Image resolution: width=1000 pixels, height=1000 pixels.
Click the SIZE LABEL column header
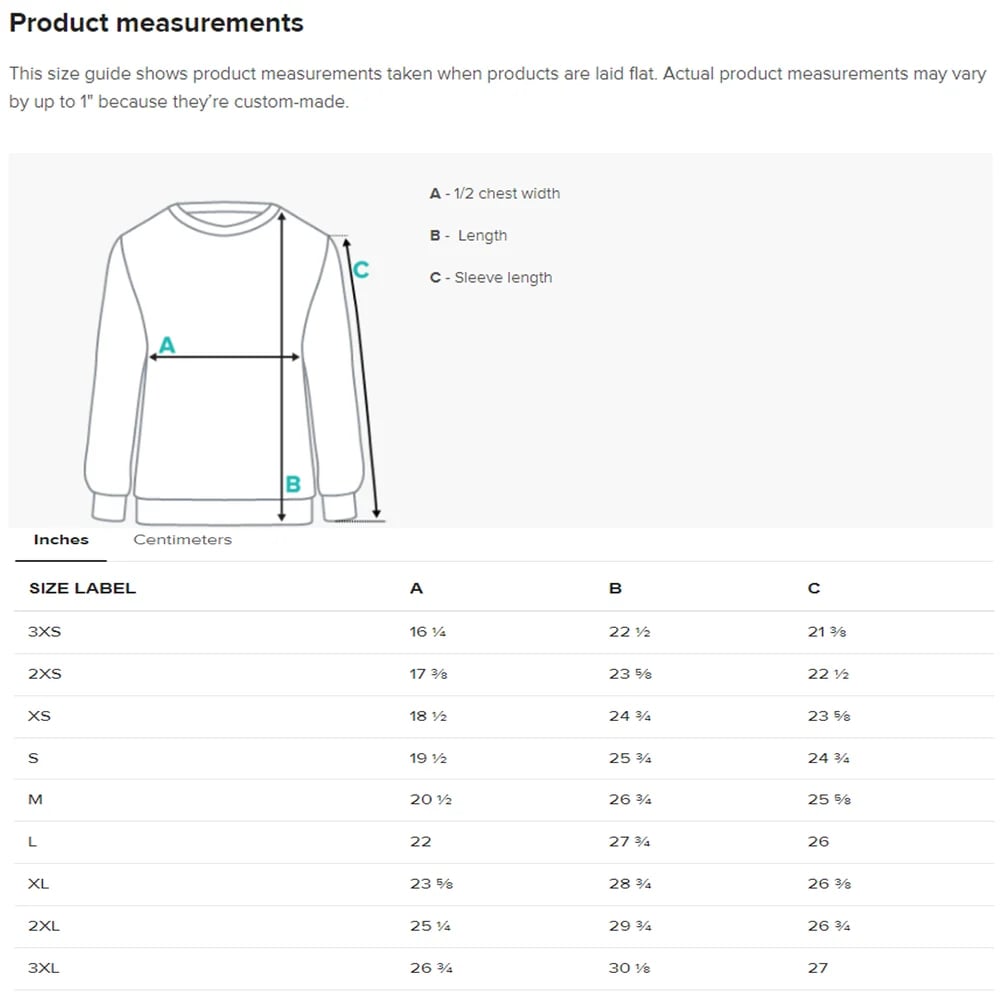click(82, 589)
